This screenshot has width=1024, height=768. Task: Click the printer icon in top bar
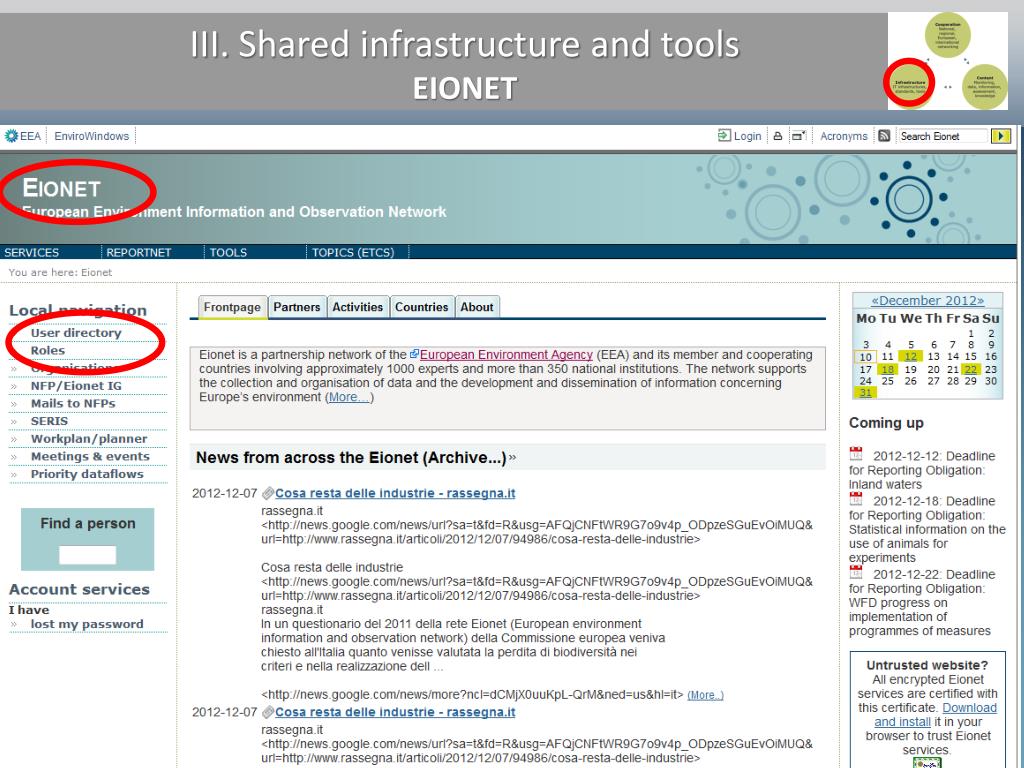(x=777, y=136)
